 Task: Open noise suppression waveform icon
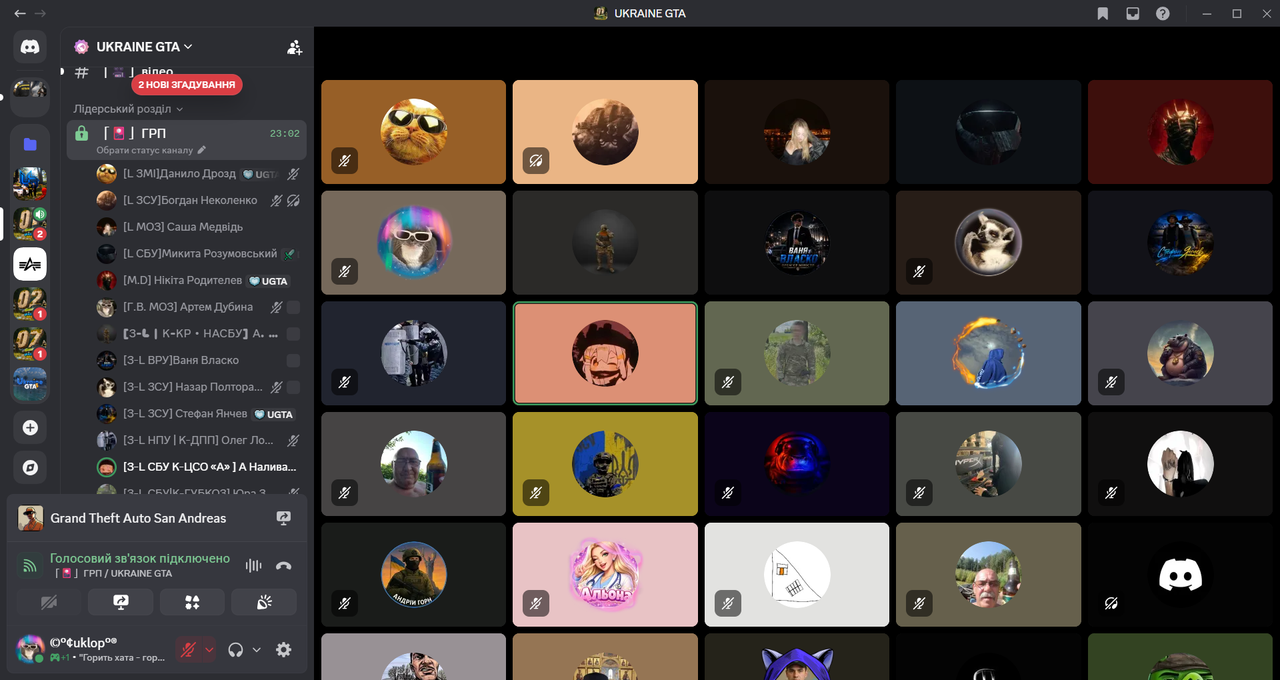pyautogui.click(x=254, y=565)
